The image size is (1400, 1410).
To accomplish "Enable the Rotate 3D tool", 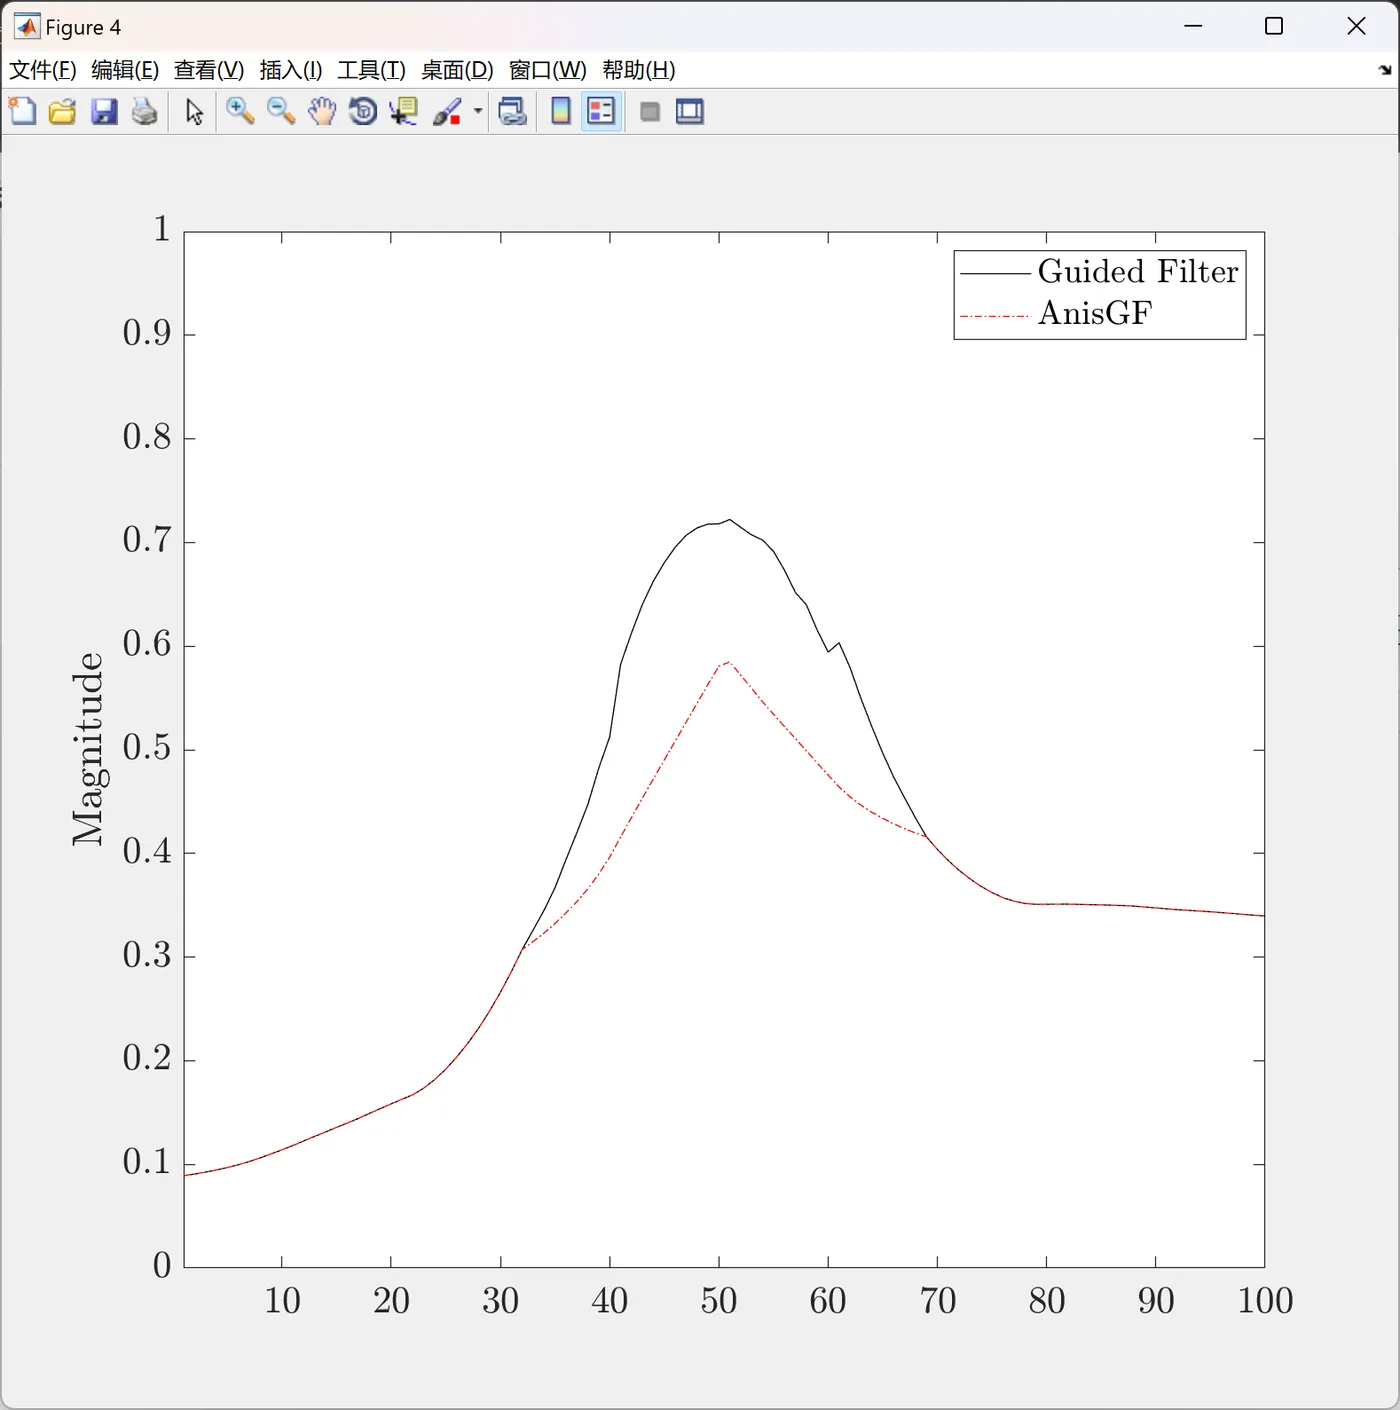I will pos(363,112).
